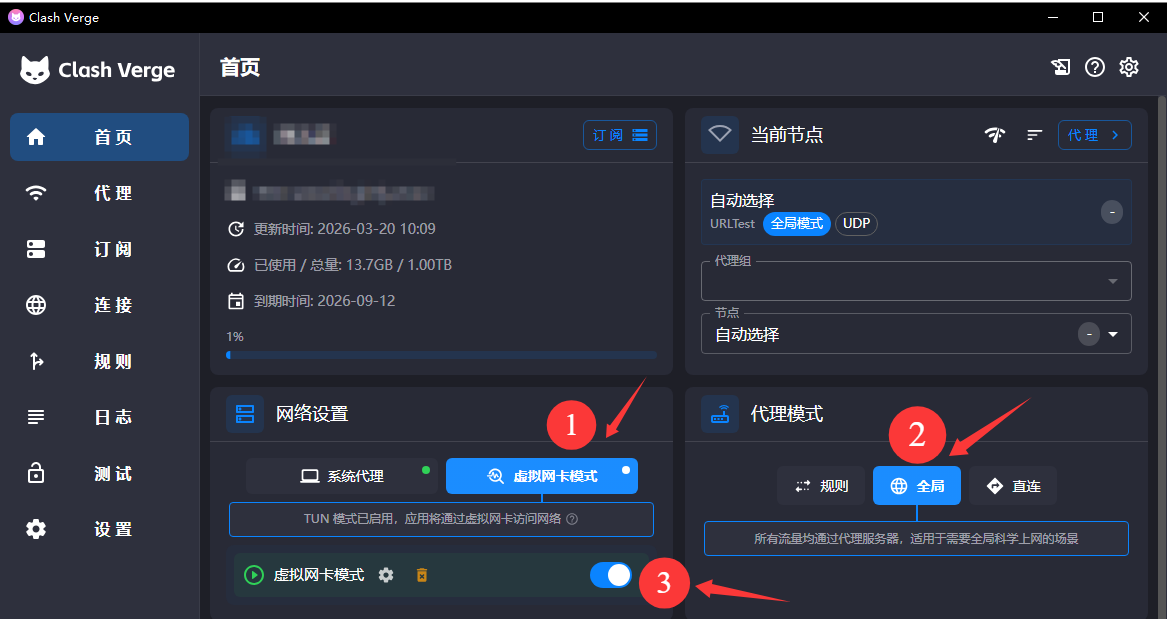Click the sort icon in current node card
1167x619 pixels.
coord(1035,135)
